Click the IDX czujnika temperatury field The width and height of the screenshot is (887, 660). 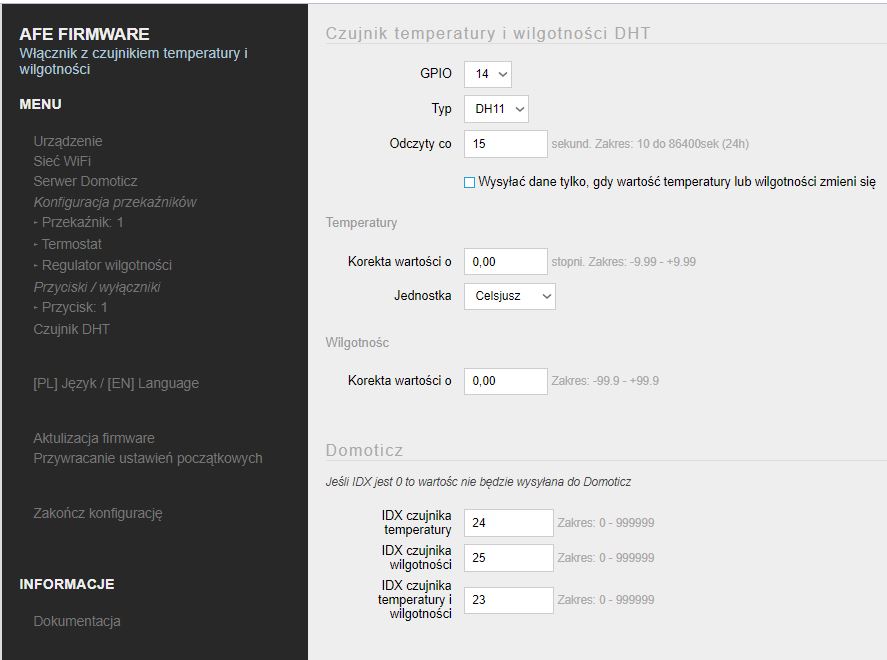point(509,523)
